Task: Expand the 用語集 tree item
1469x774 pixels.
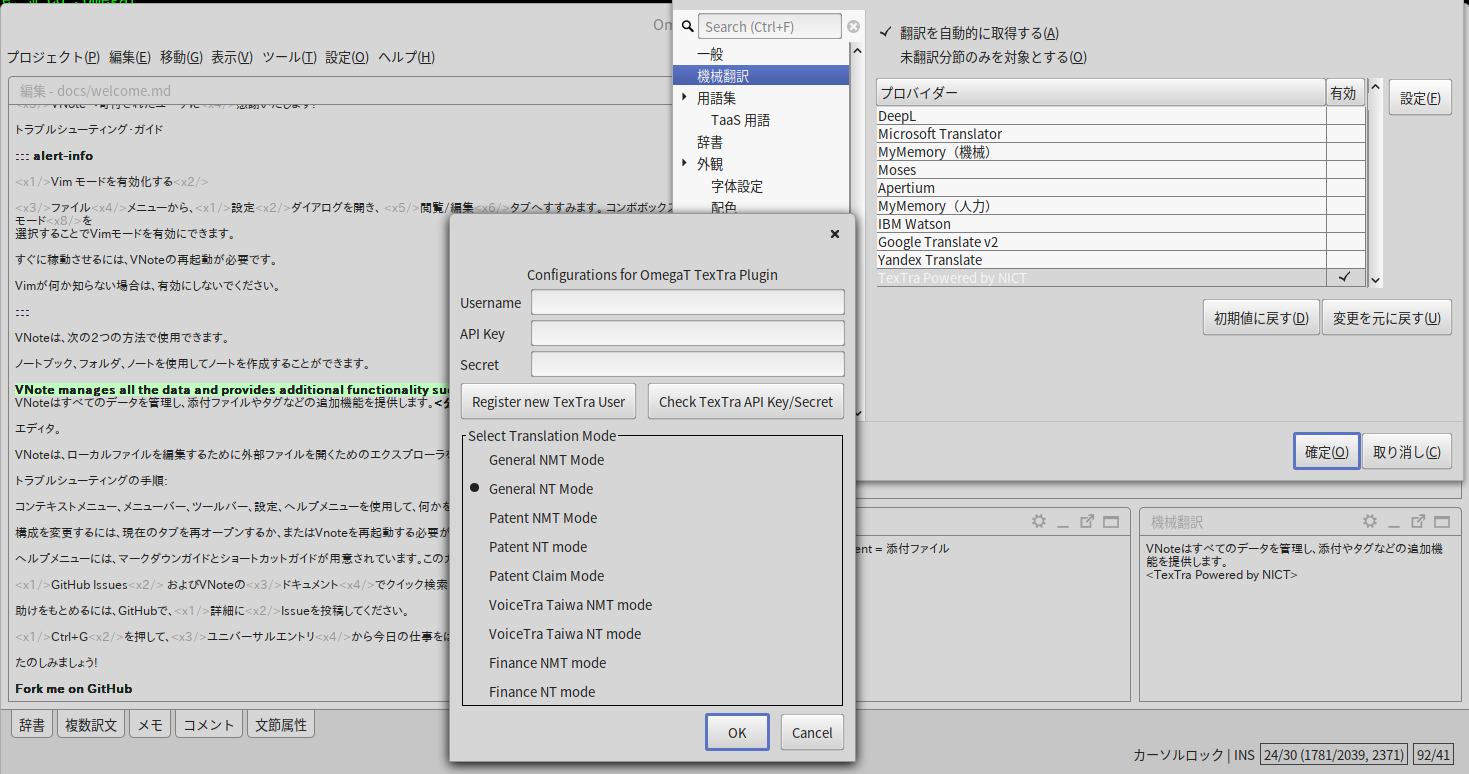Action: [x=682, y=98]
